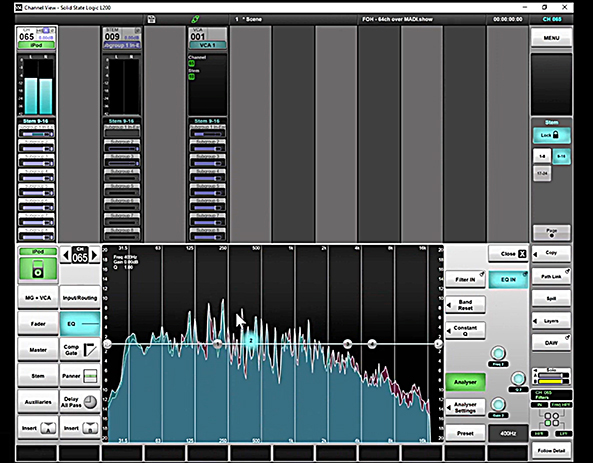Expand the Solo A/B panel
Image resolution: width=593 pixels, height=463 pixels.
coord(551,378)
